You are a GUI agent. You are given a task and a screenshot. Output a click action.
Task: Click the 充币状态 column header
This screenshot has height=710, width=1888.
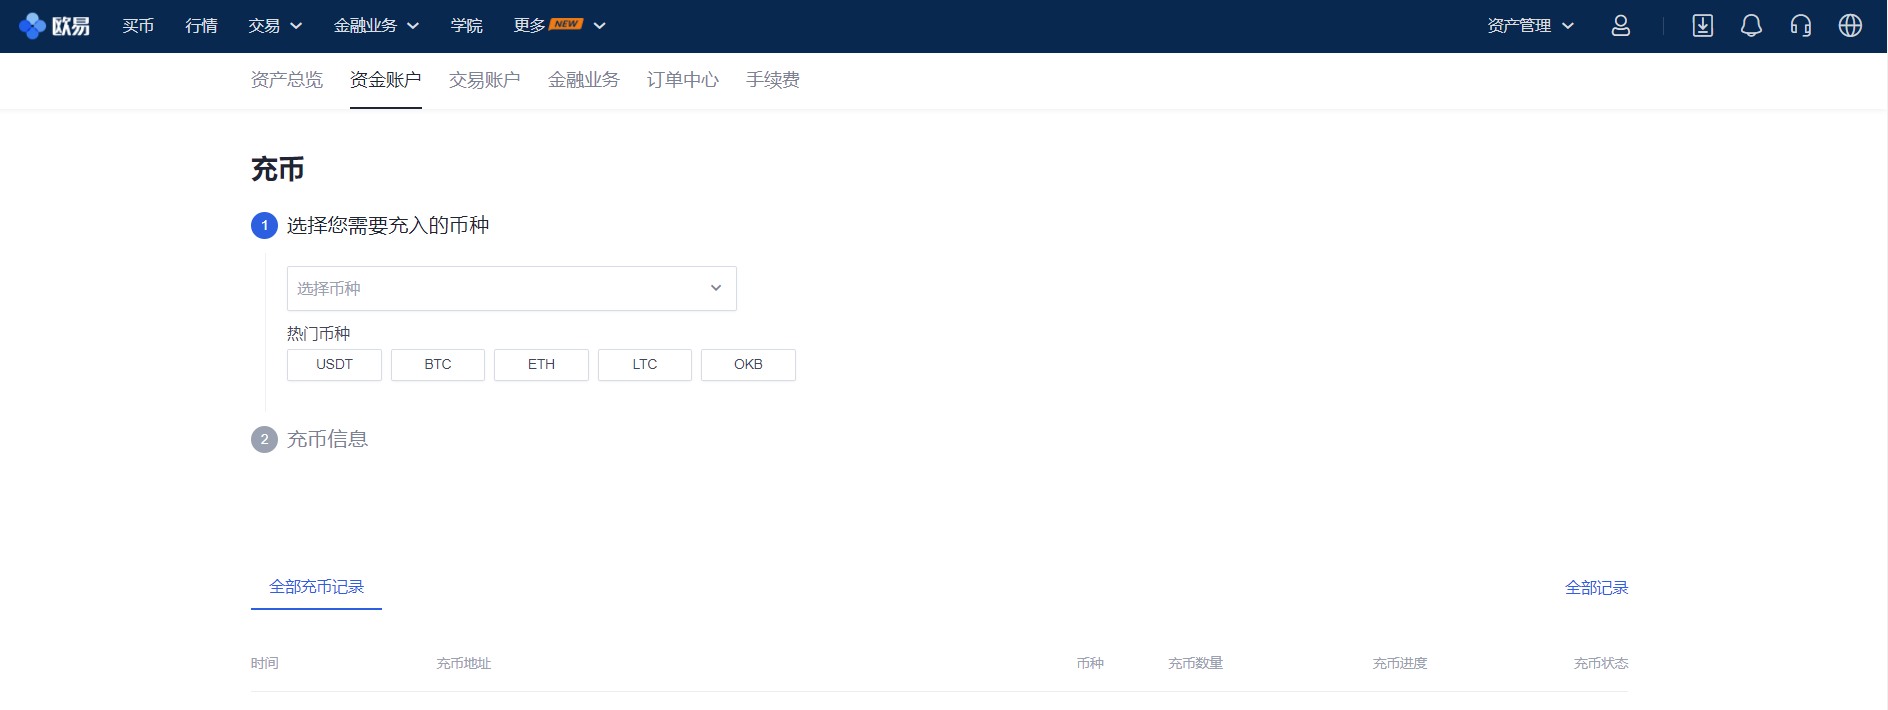click(1600, 663)
